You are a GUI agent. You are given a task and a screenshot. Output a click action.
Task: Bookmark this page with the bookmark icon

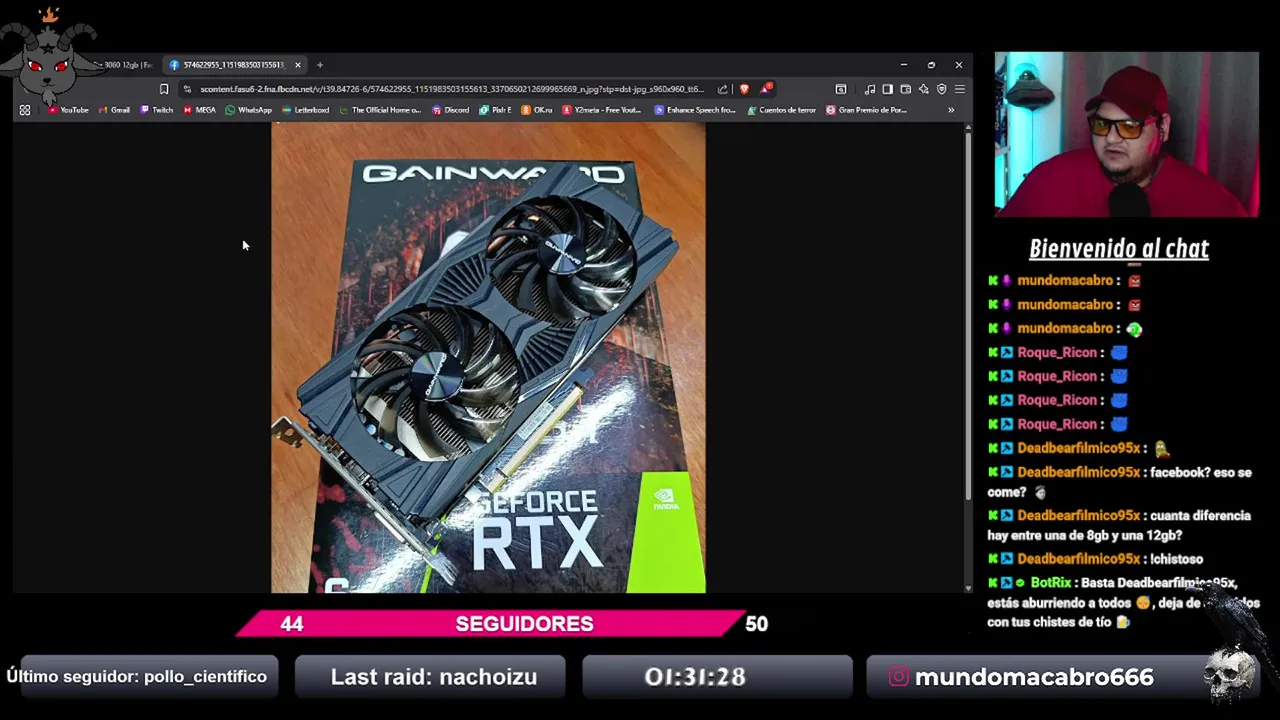click(x=164, y=89)
